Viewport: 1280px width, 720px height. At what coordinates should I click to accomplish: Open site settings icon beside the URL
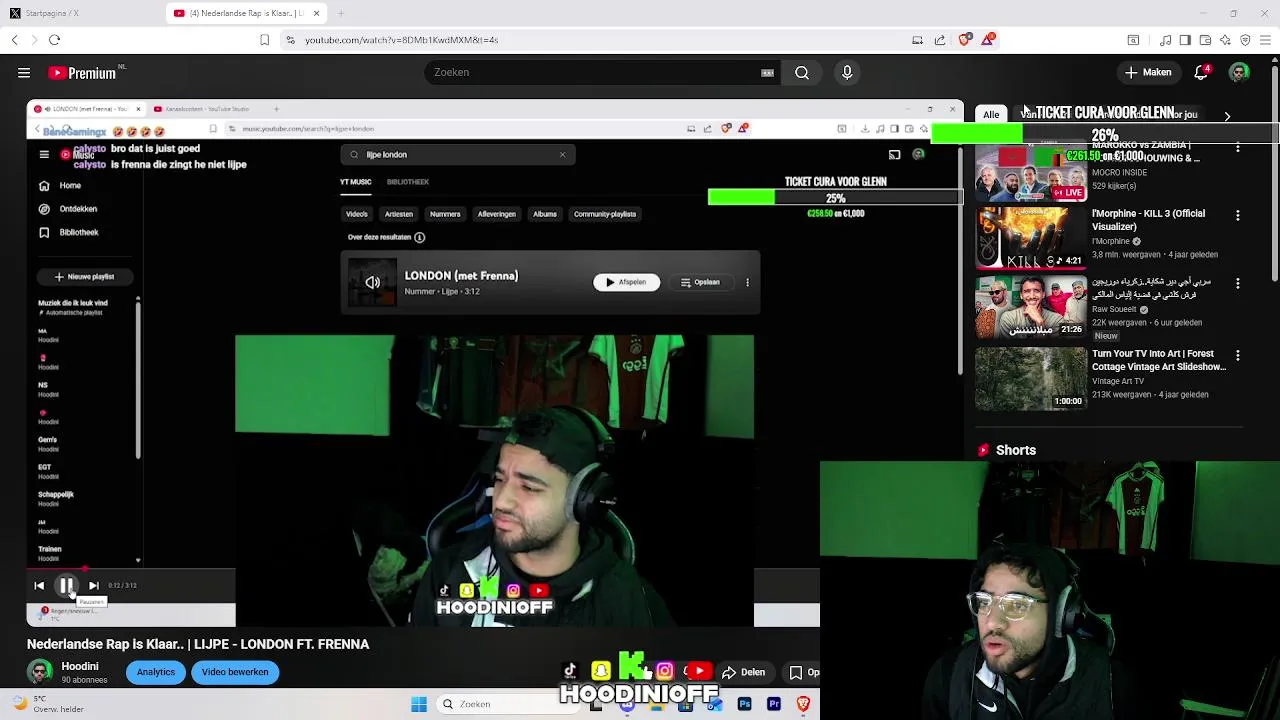click(290, 40)
